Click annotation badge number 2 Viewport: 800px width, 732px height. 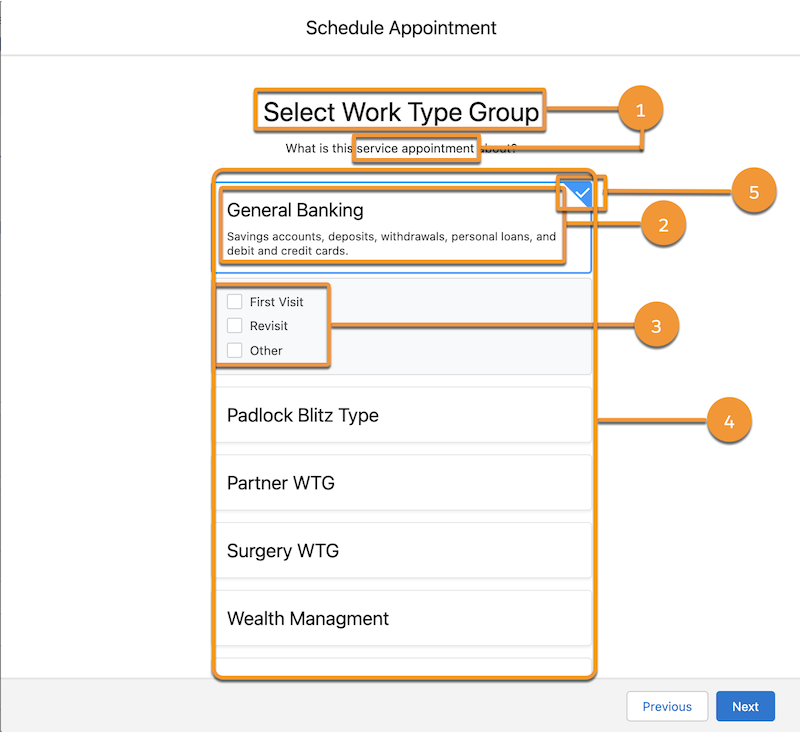663,226
